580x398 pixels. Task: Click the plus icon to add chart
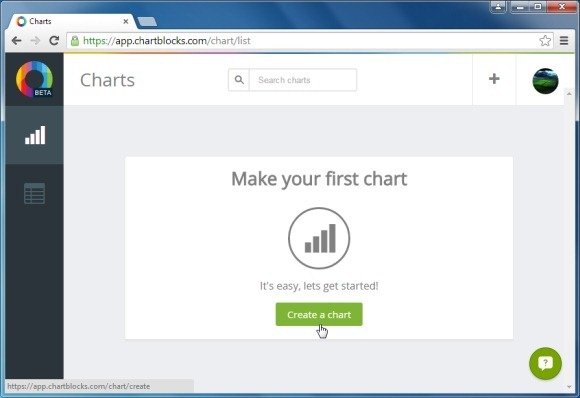[494, 79]
